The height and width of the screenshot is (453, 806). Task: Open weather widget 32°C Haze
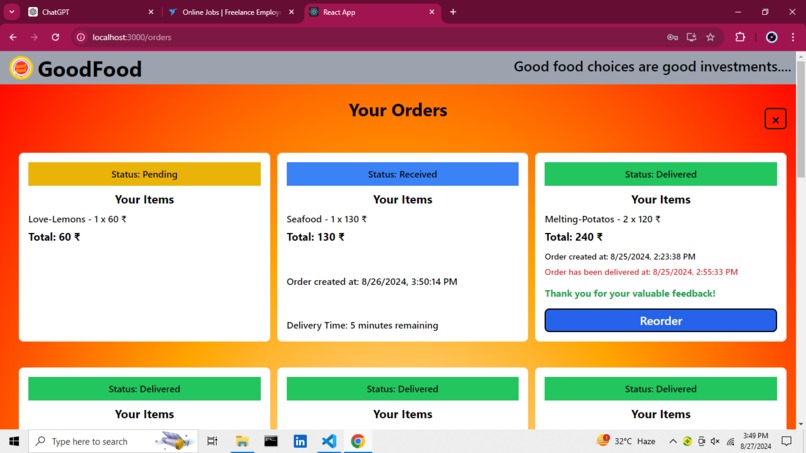click(x=626, y=441)
